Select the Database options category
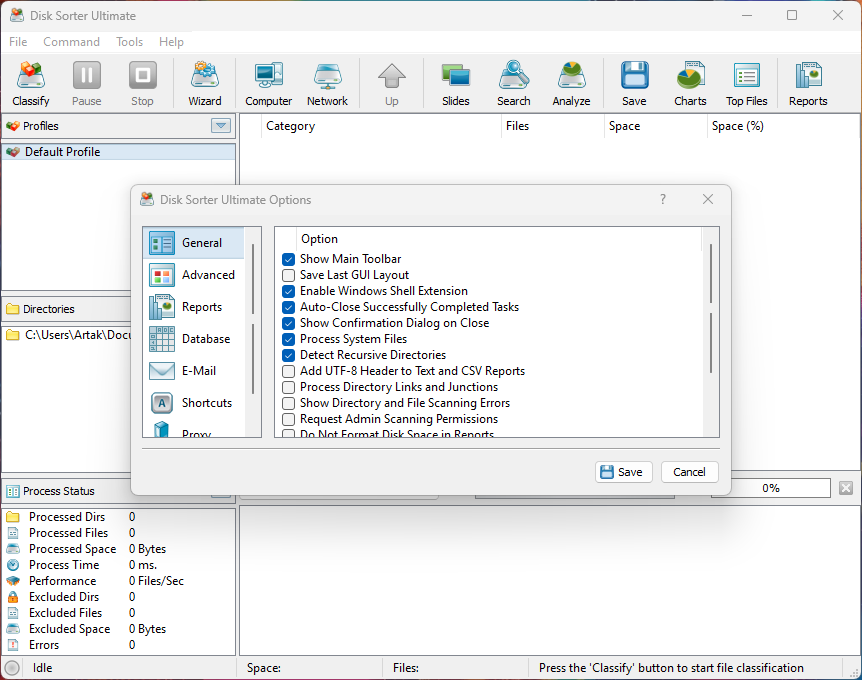This screenshot has width=862, height=680. 194,339
